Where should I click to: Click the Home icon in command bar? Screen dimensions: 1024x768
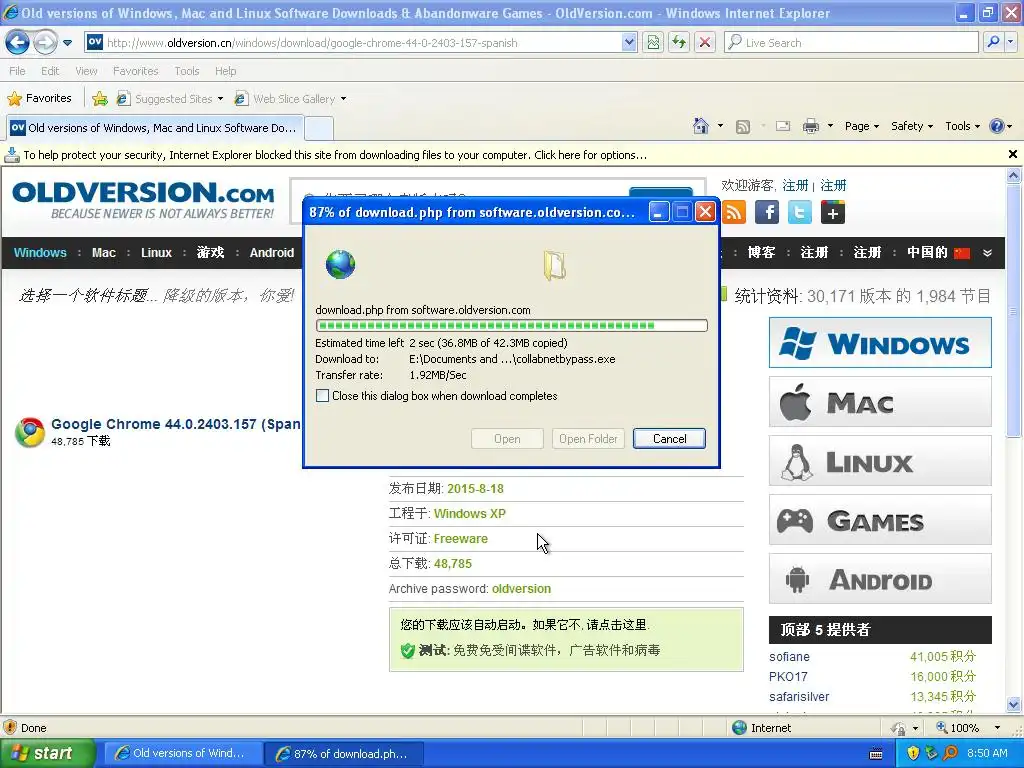coord(701,126)
